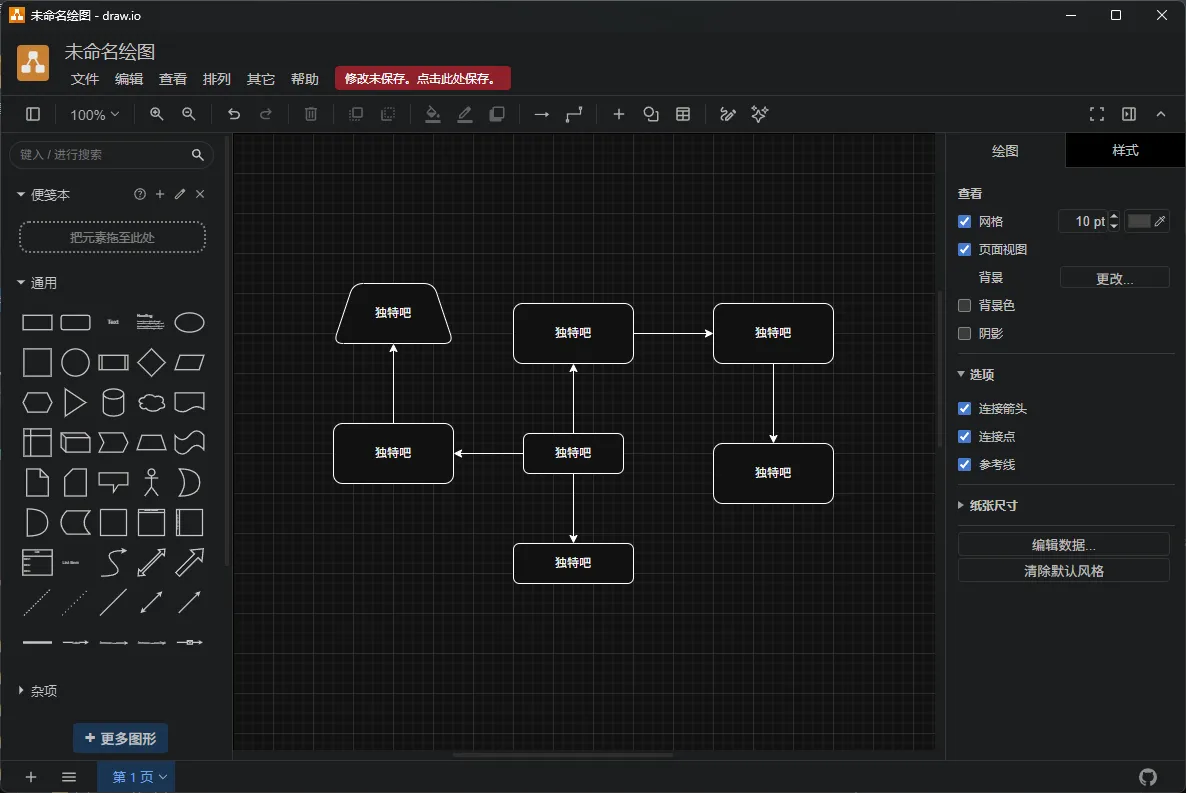Open the 查看 view menu
The width and height of the screenshot is (1186, 793).
(172, 79)
